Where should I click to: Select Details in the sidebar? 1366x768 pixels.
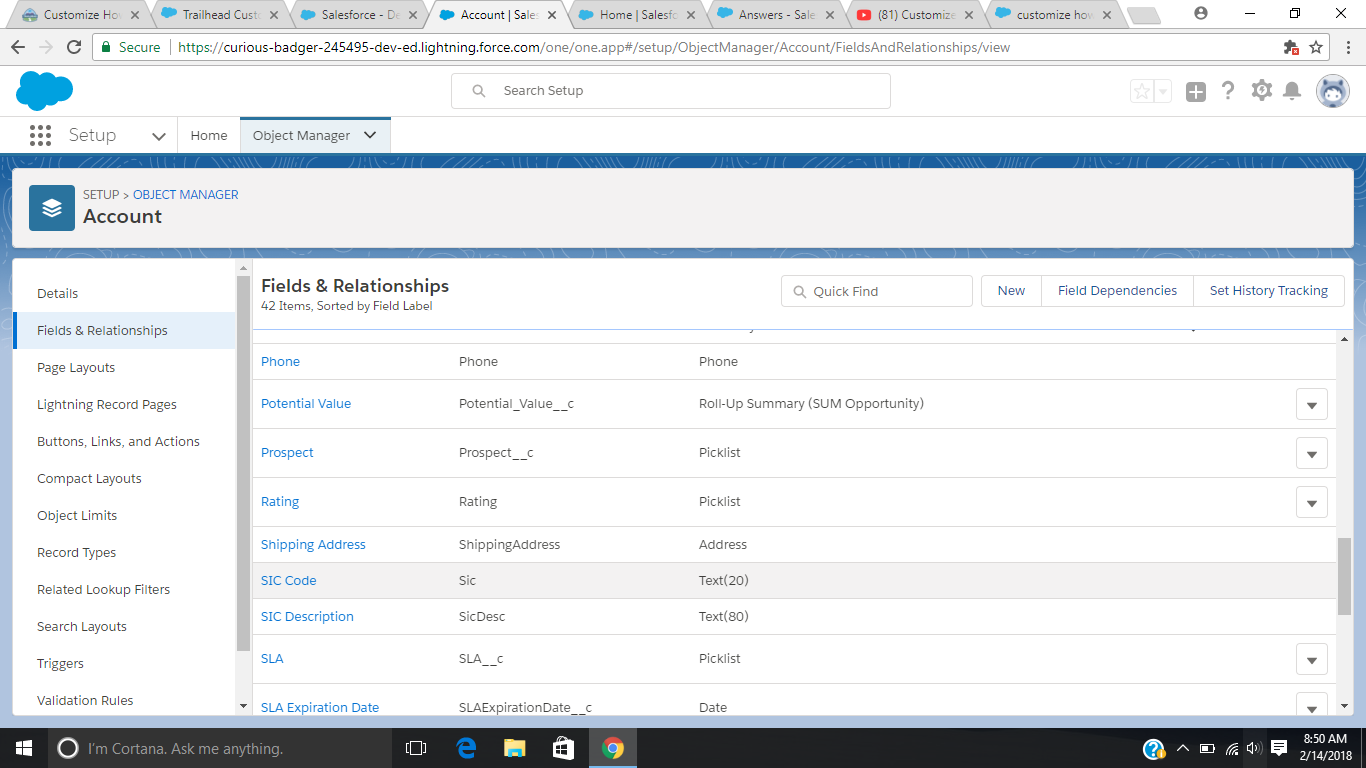[x=57, y=293]
